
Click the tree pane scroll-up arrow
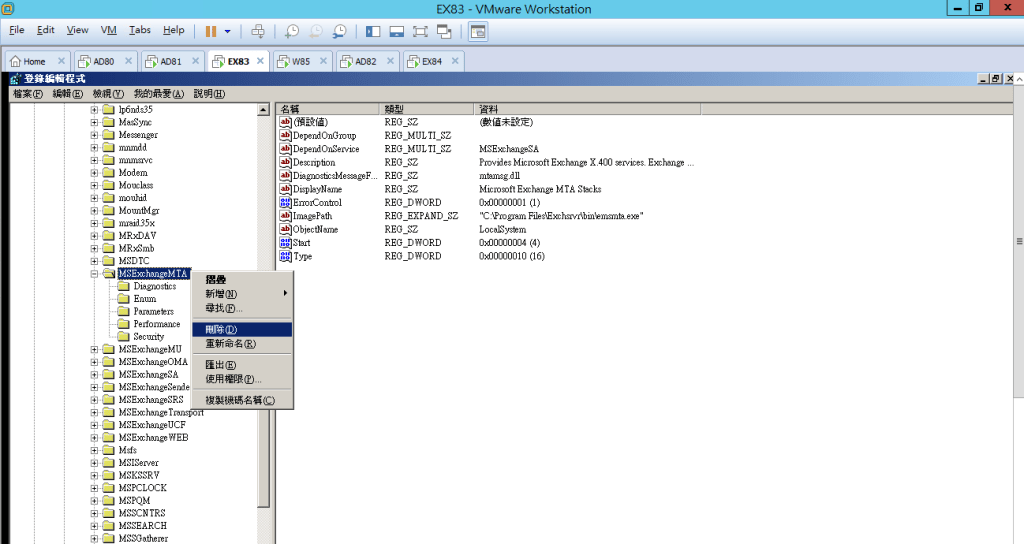[264, 109]
